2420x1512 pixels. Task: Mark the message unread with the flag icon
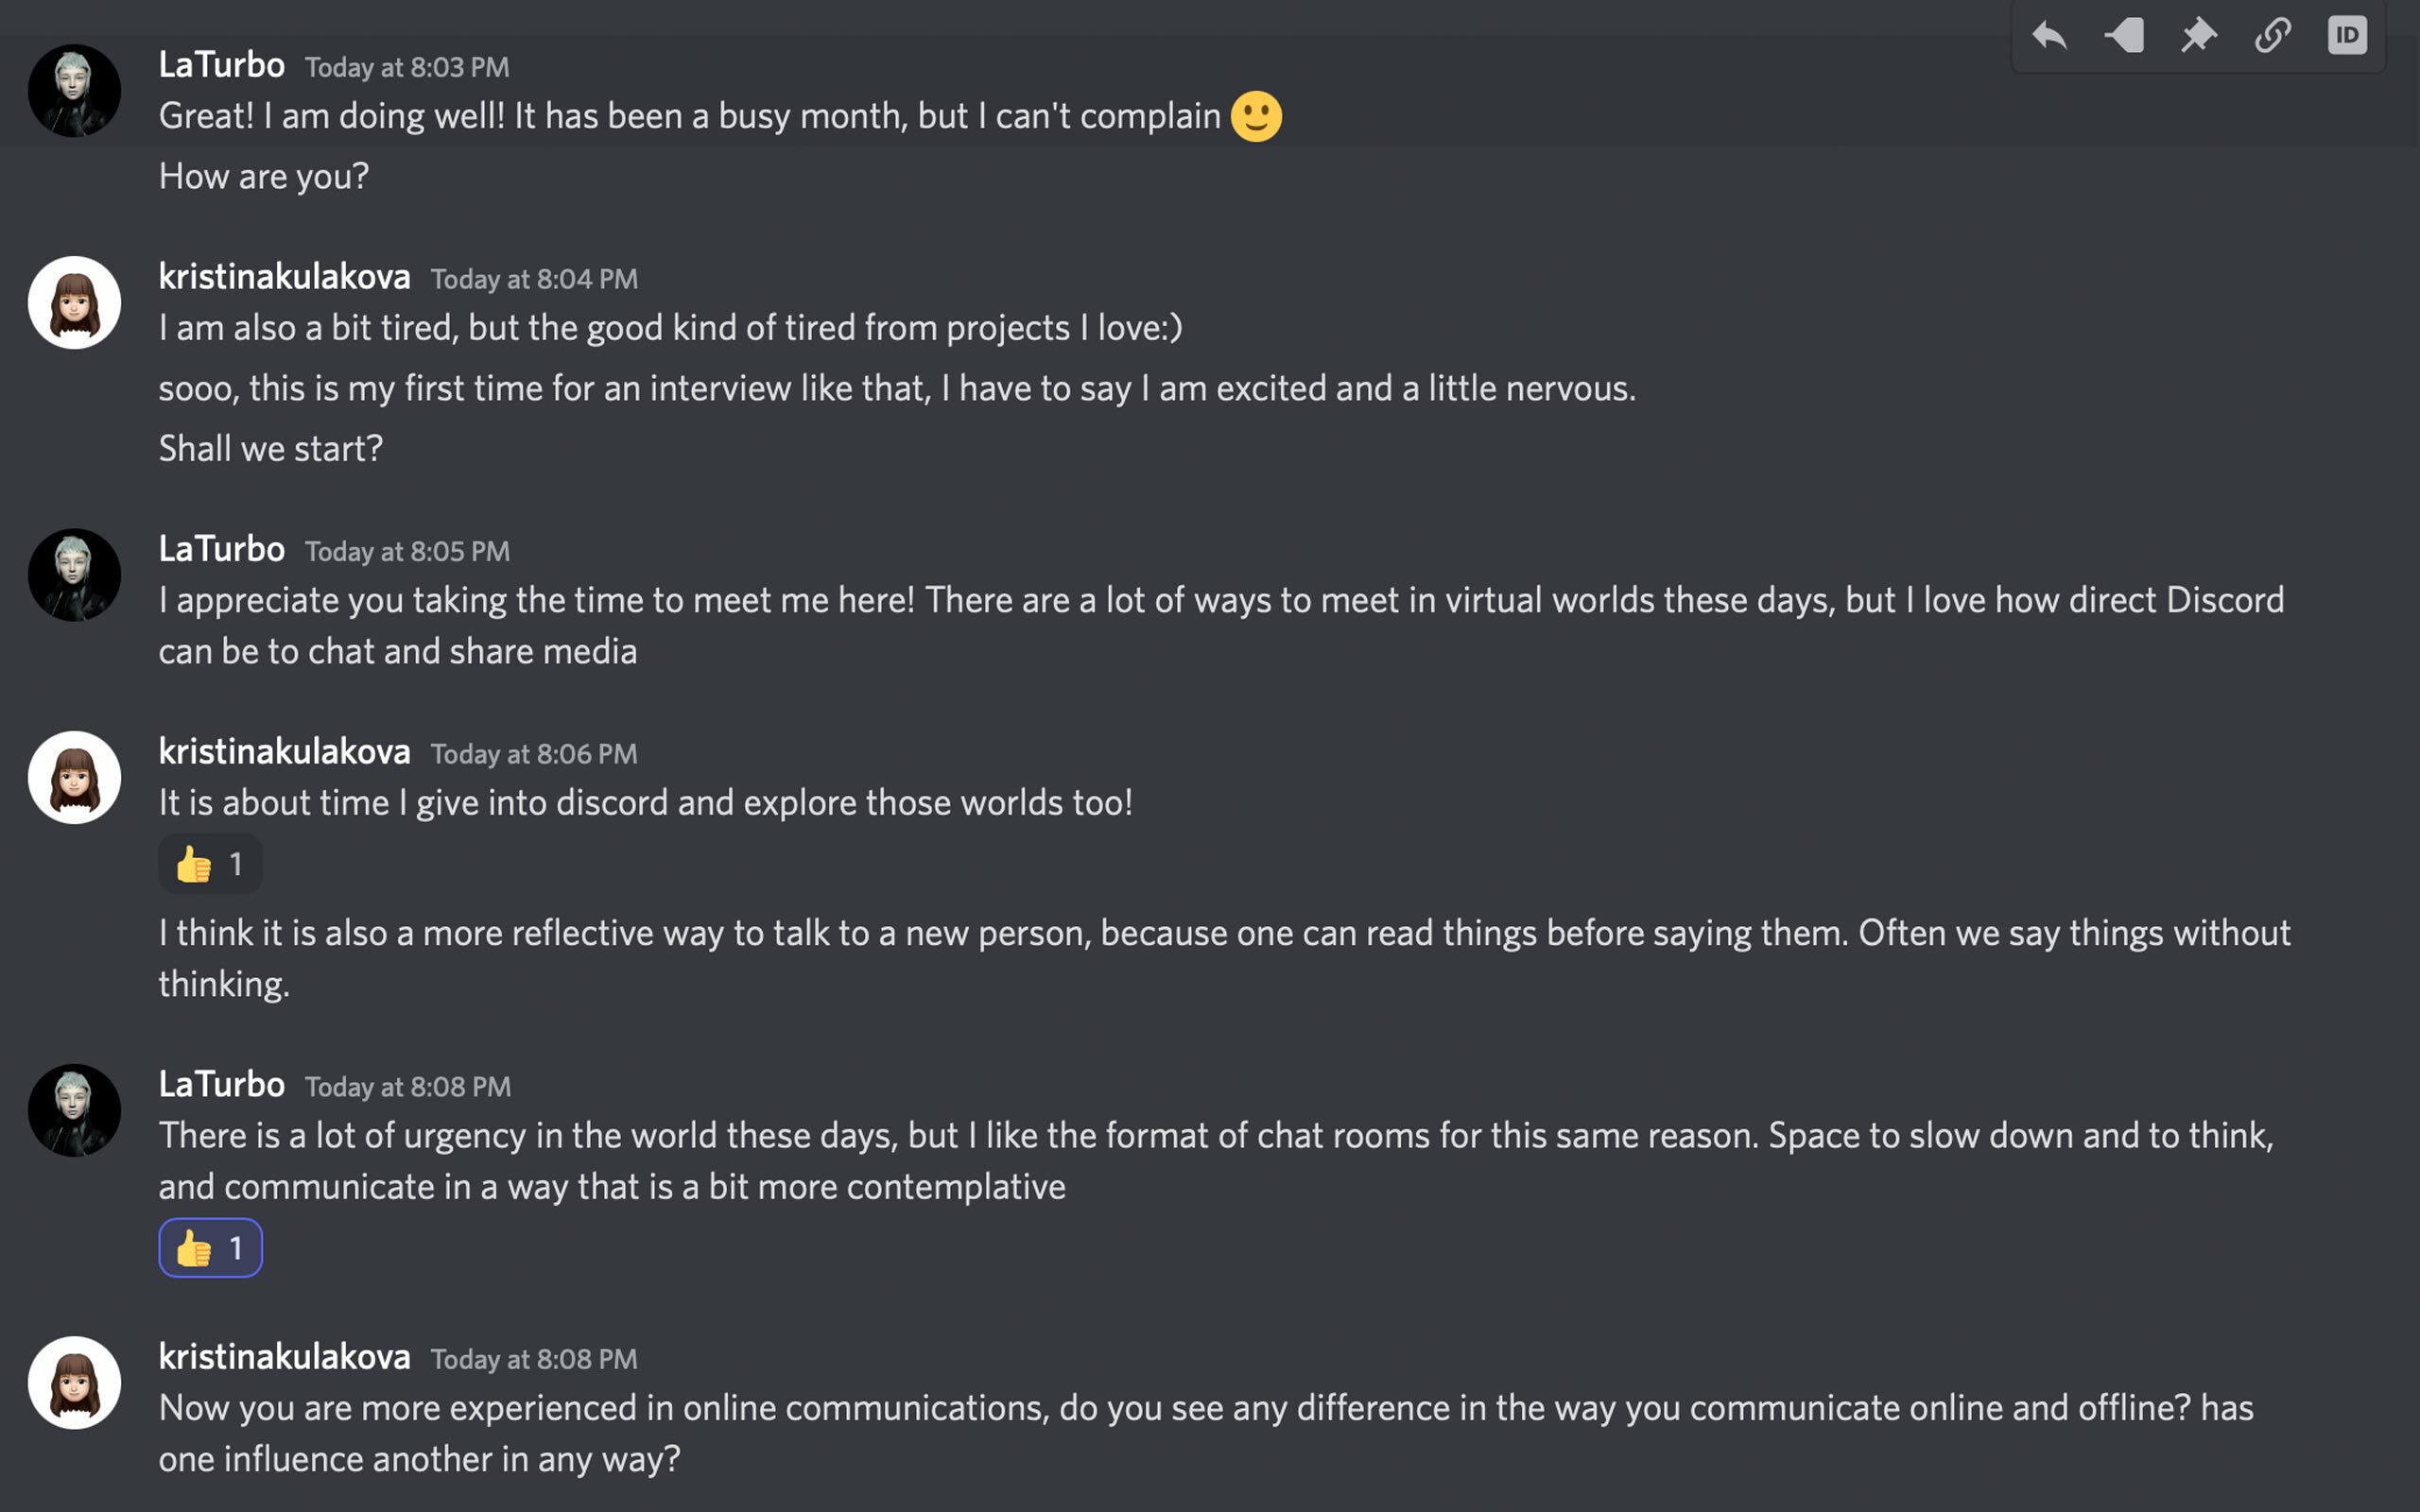2124,36
